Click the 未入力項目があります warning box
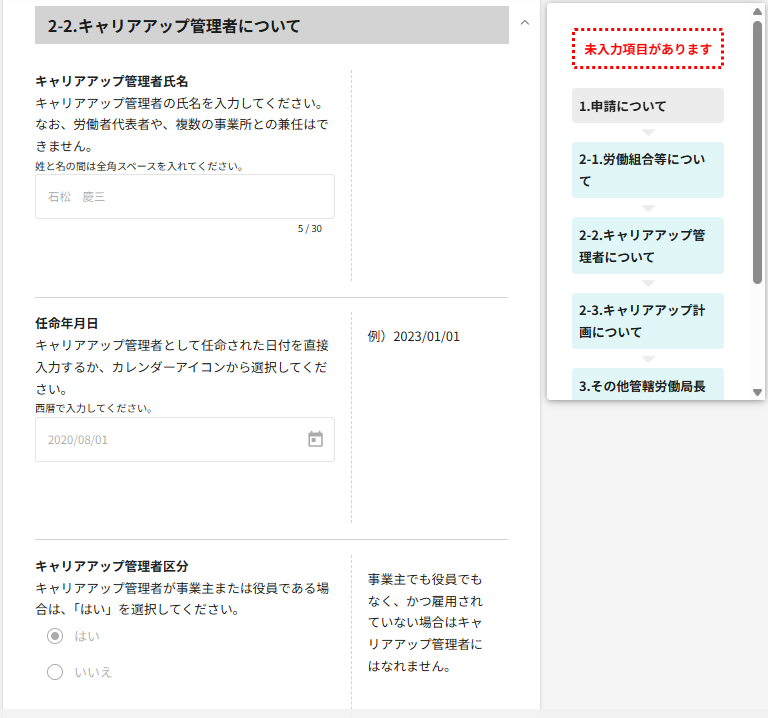Image resolution: width=768 pixels, height=718 pixels. [647, 49]
